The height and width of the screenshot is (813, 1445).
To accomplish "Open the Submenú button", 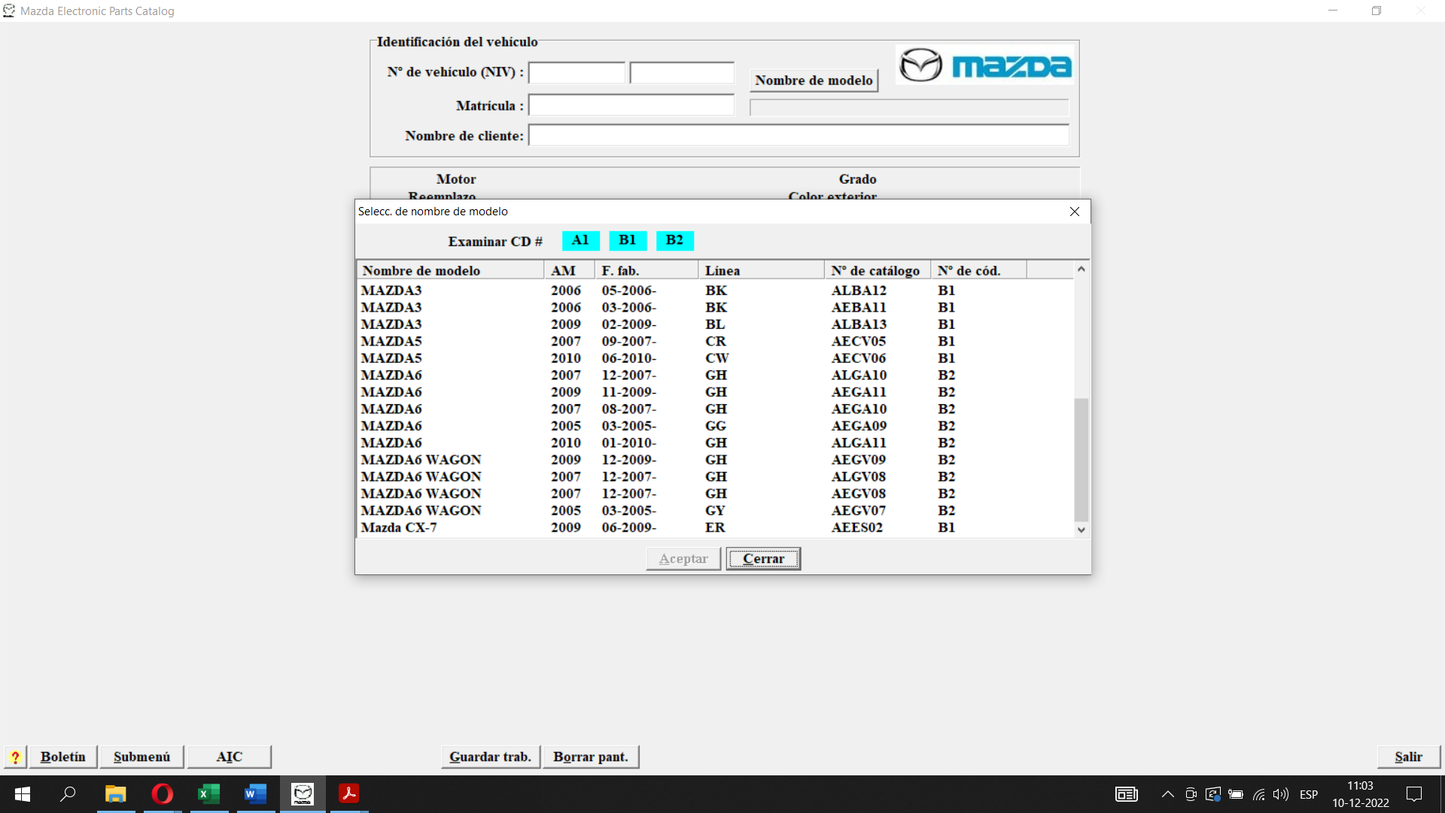I will pyautogui.click(x=142, y=757).
